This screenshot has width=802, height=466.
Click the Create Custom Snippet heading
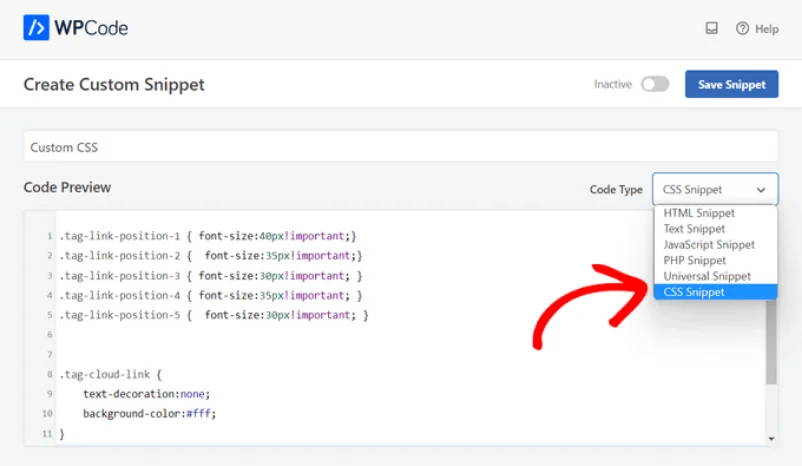[114, 84]
